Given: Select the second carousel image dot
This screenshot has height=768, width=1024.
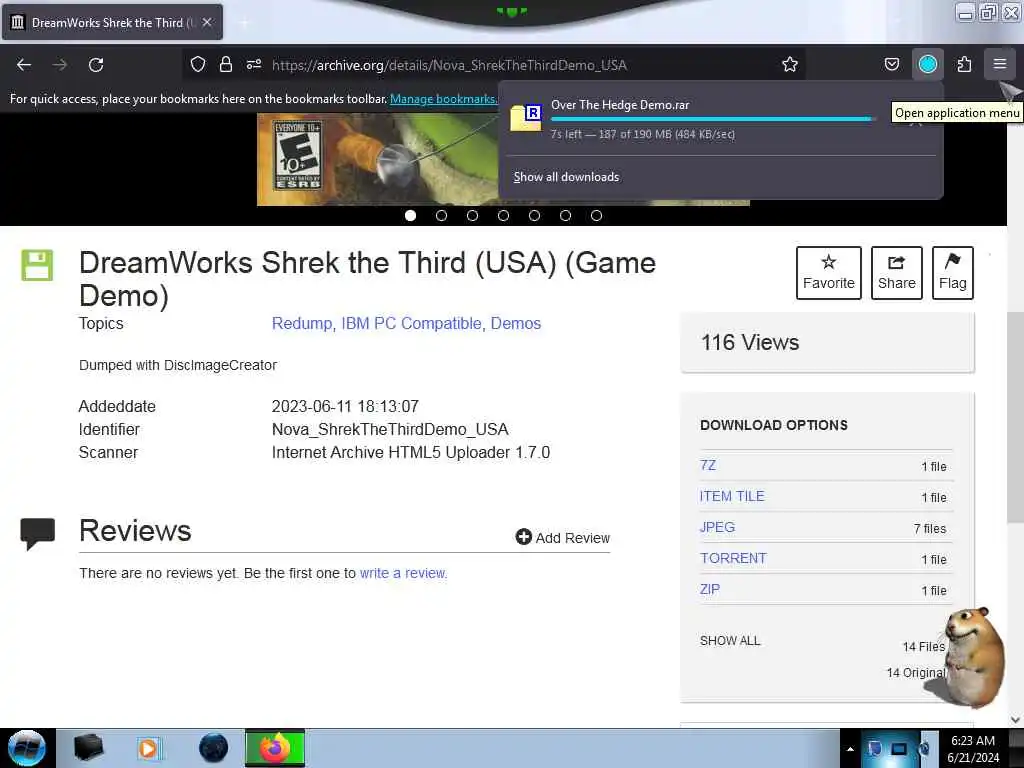Looking at the screenshot, I should click(x=441, y=216).
